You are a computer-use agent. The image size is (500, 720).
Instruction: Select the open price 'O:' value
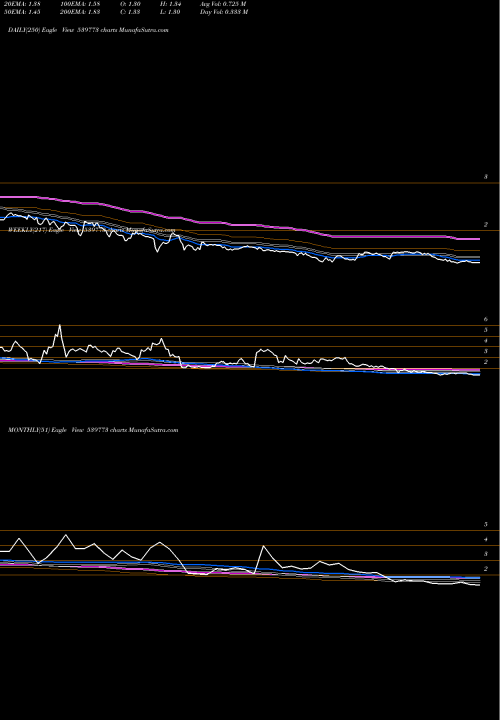click(130, 4)
